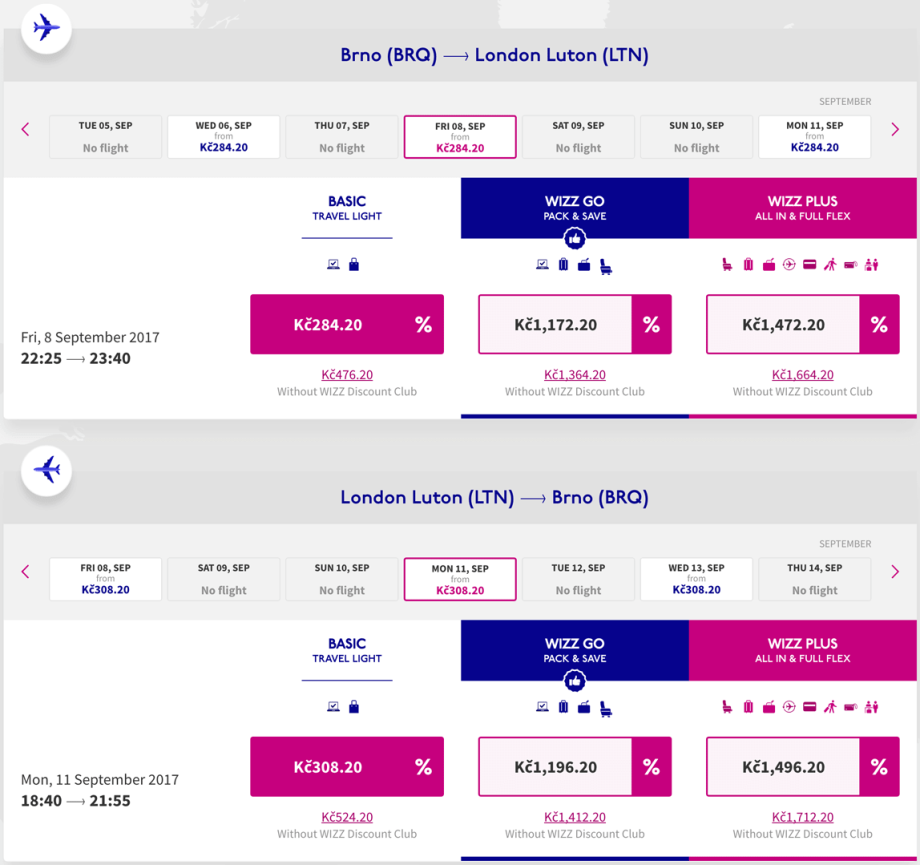Open the Kč476.20 non-discount price link
The width and height of the screenshot is (920, 865).
(x=347, y=375)
